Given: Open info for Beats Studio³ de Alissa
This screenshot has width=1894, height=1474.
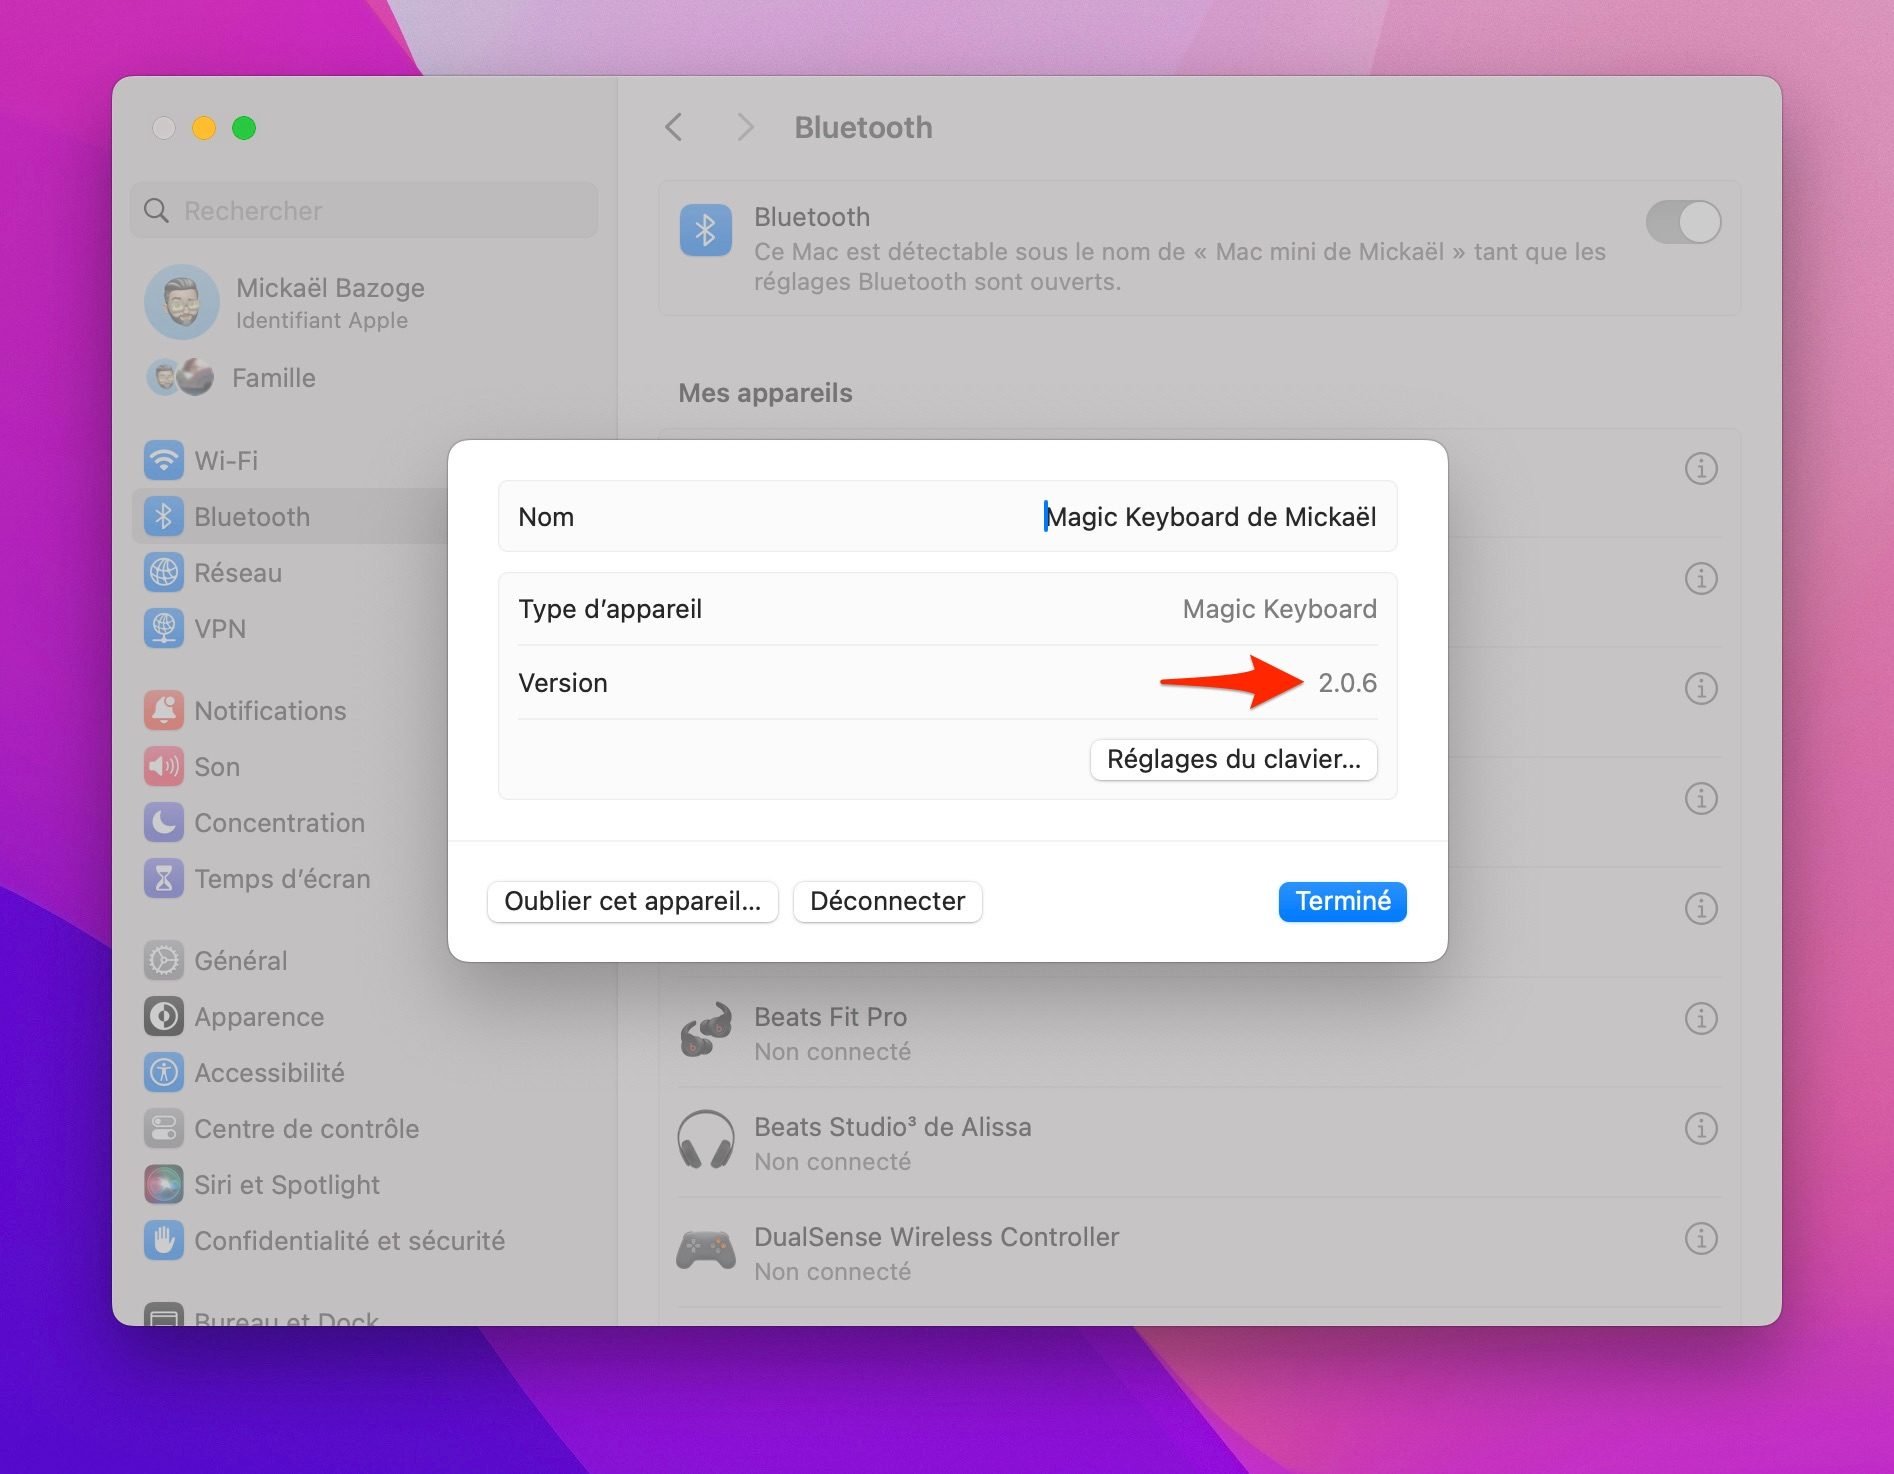Looking at the screenshot, I should click(1701, 1128).
